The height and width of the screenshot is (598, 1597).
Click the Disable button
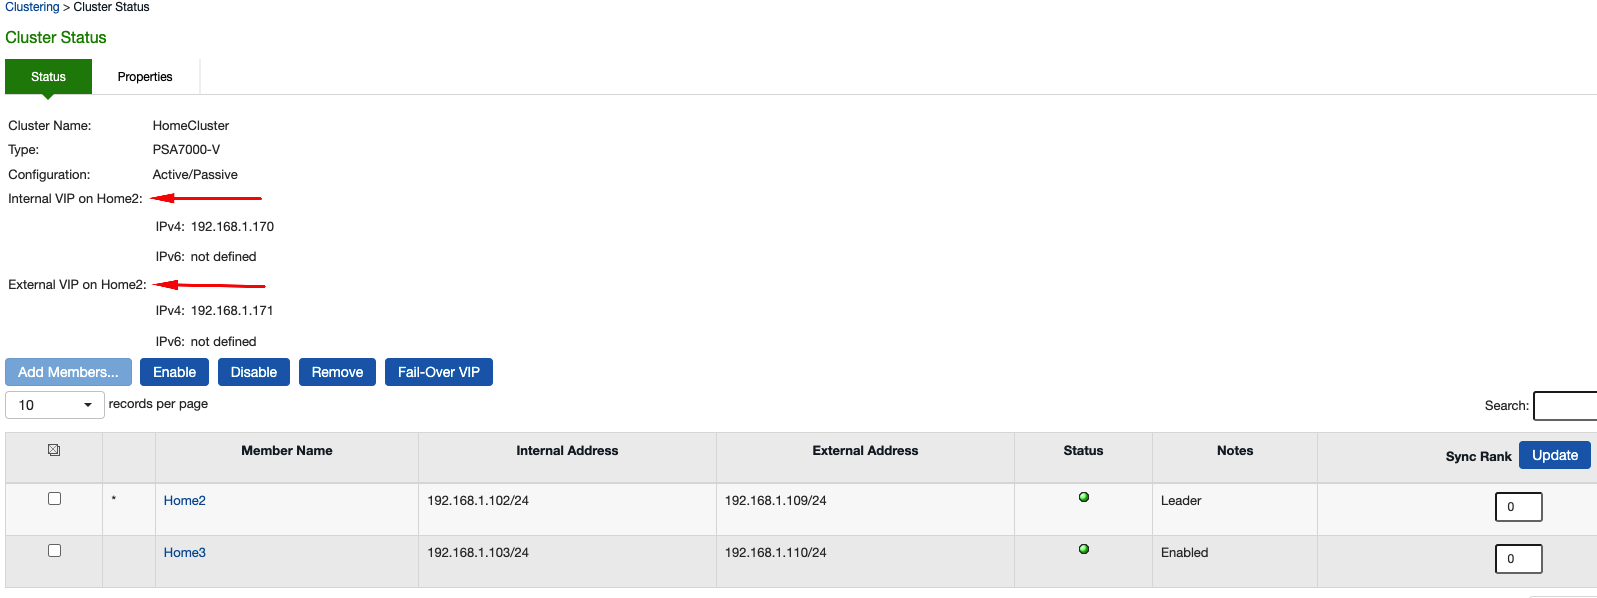tap(253, 371)
